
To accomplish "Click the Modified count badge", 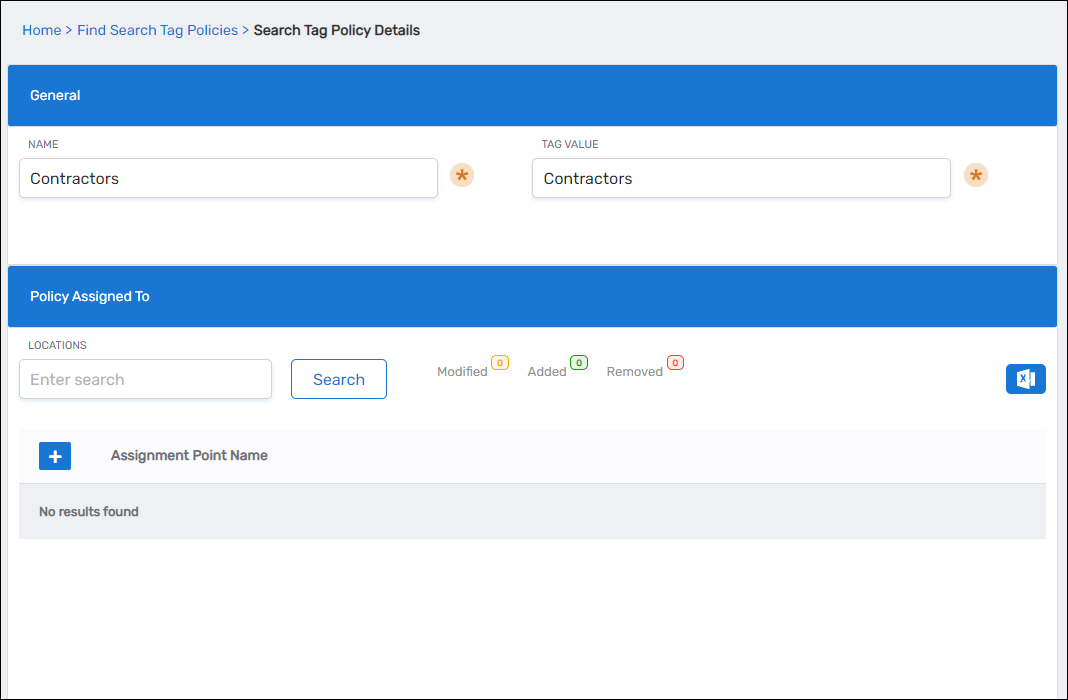I will (x=500, y=363).
